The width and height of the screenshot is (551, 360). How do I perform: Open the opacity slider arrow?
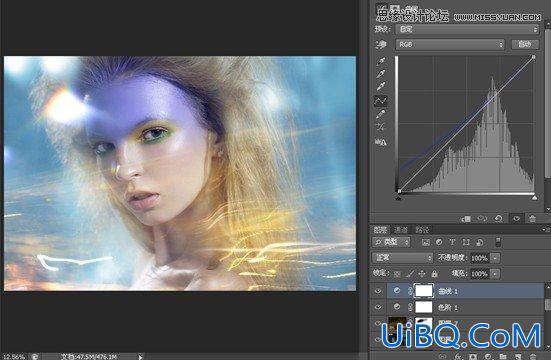click(495, 258)
